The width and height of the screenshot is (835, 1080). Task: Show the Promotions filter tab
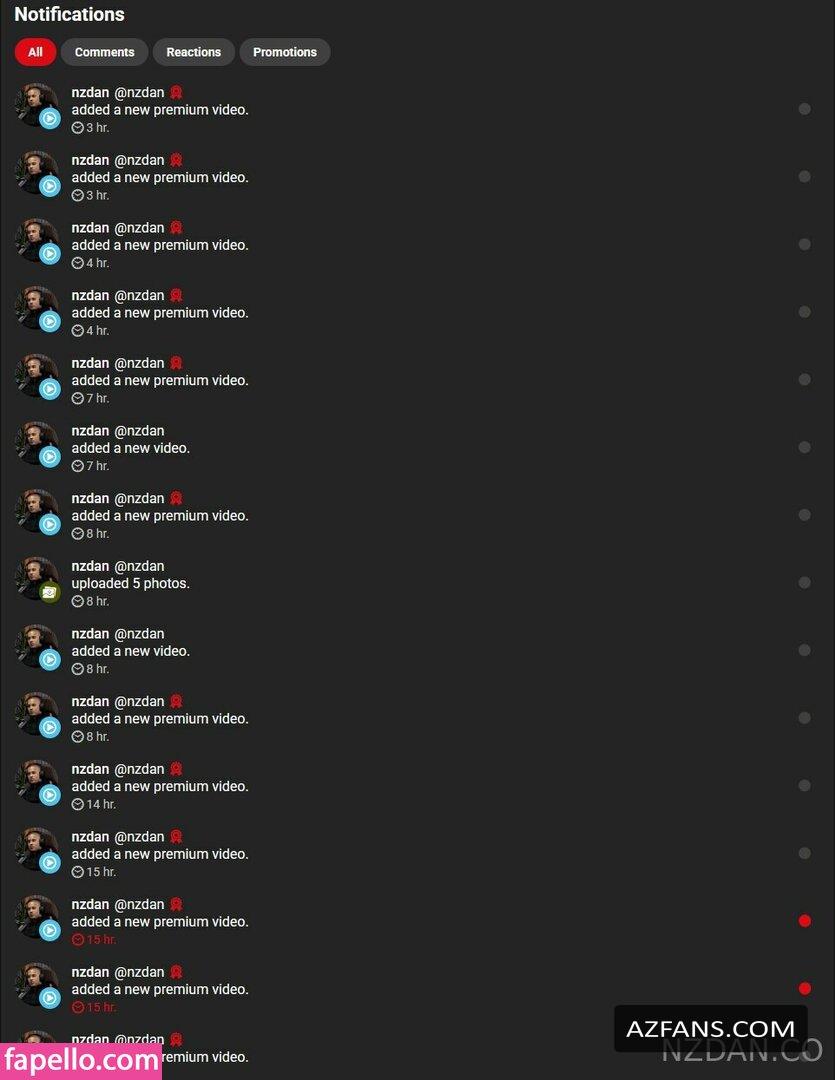tap(285, 52)
